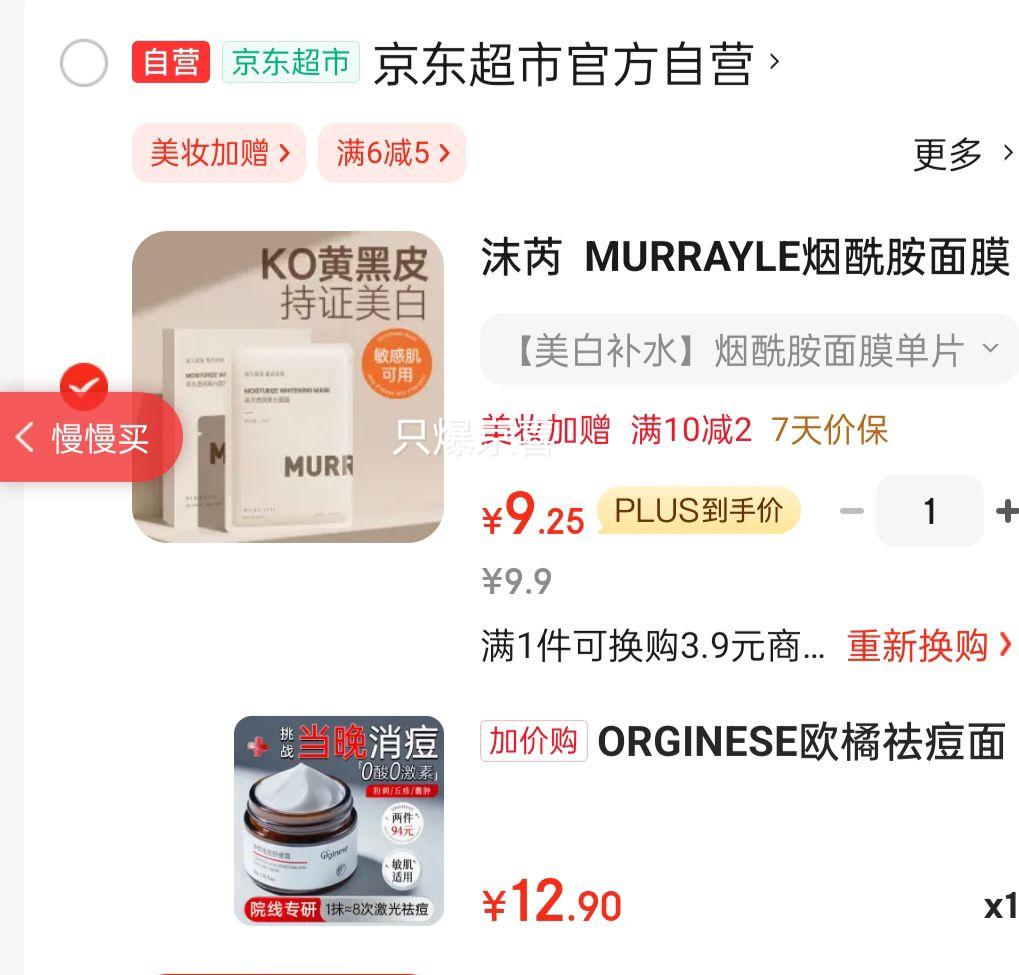1019x975 pixels.
Task: Click the variant selector down chevron
Action: [990, 348]
